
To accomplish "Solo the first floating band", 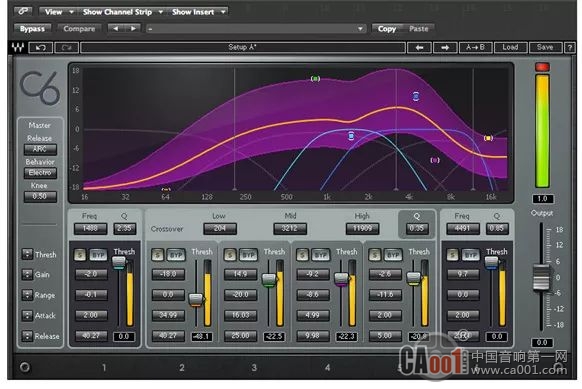I will [x=80, y=255].
